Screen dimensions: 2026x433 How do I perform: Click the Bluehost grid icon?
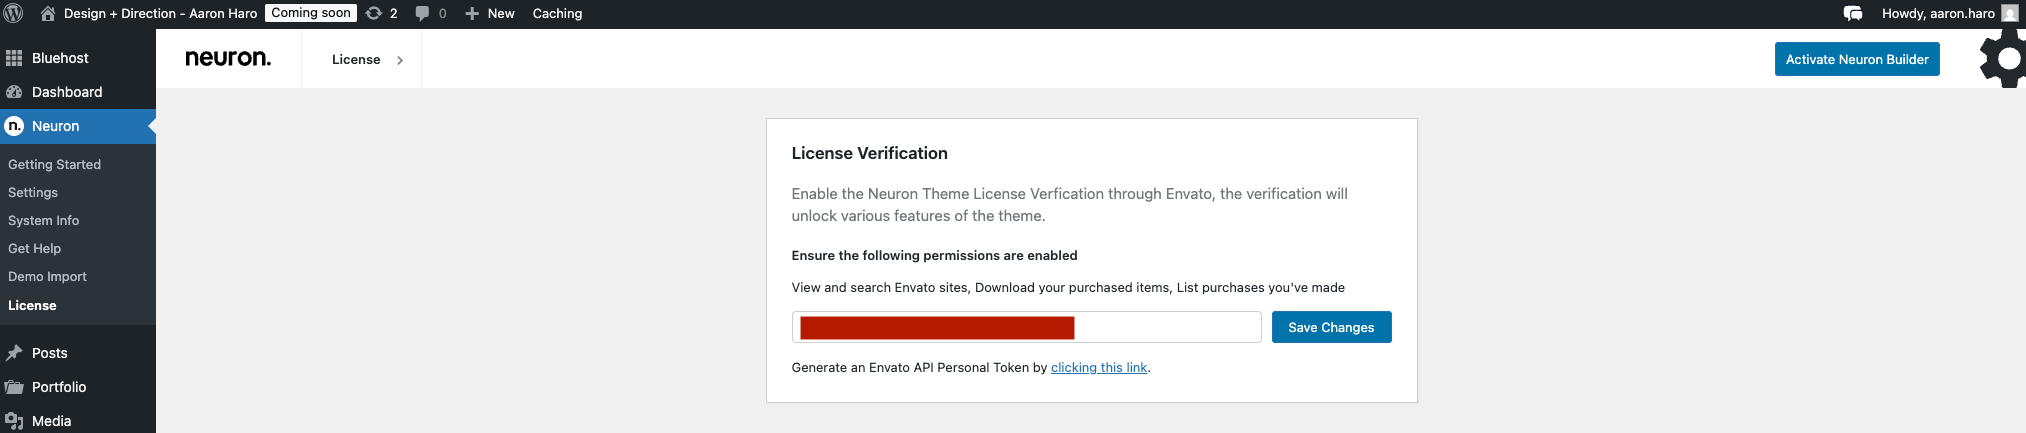pos(14,58)
